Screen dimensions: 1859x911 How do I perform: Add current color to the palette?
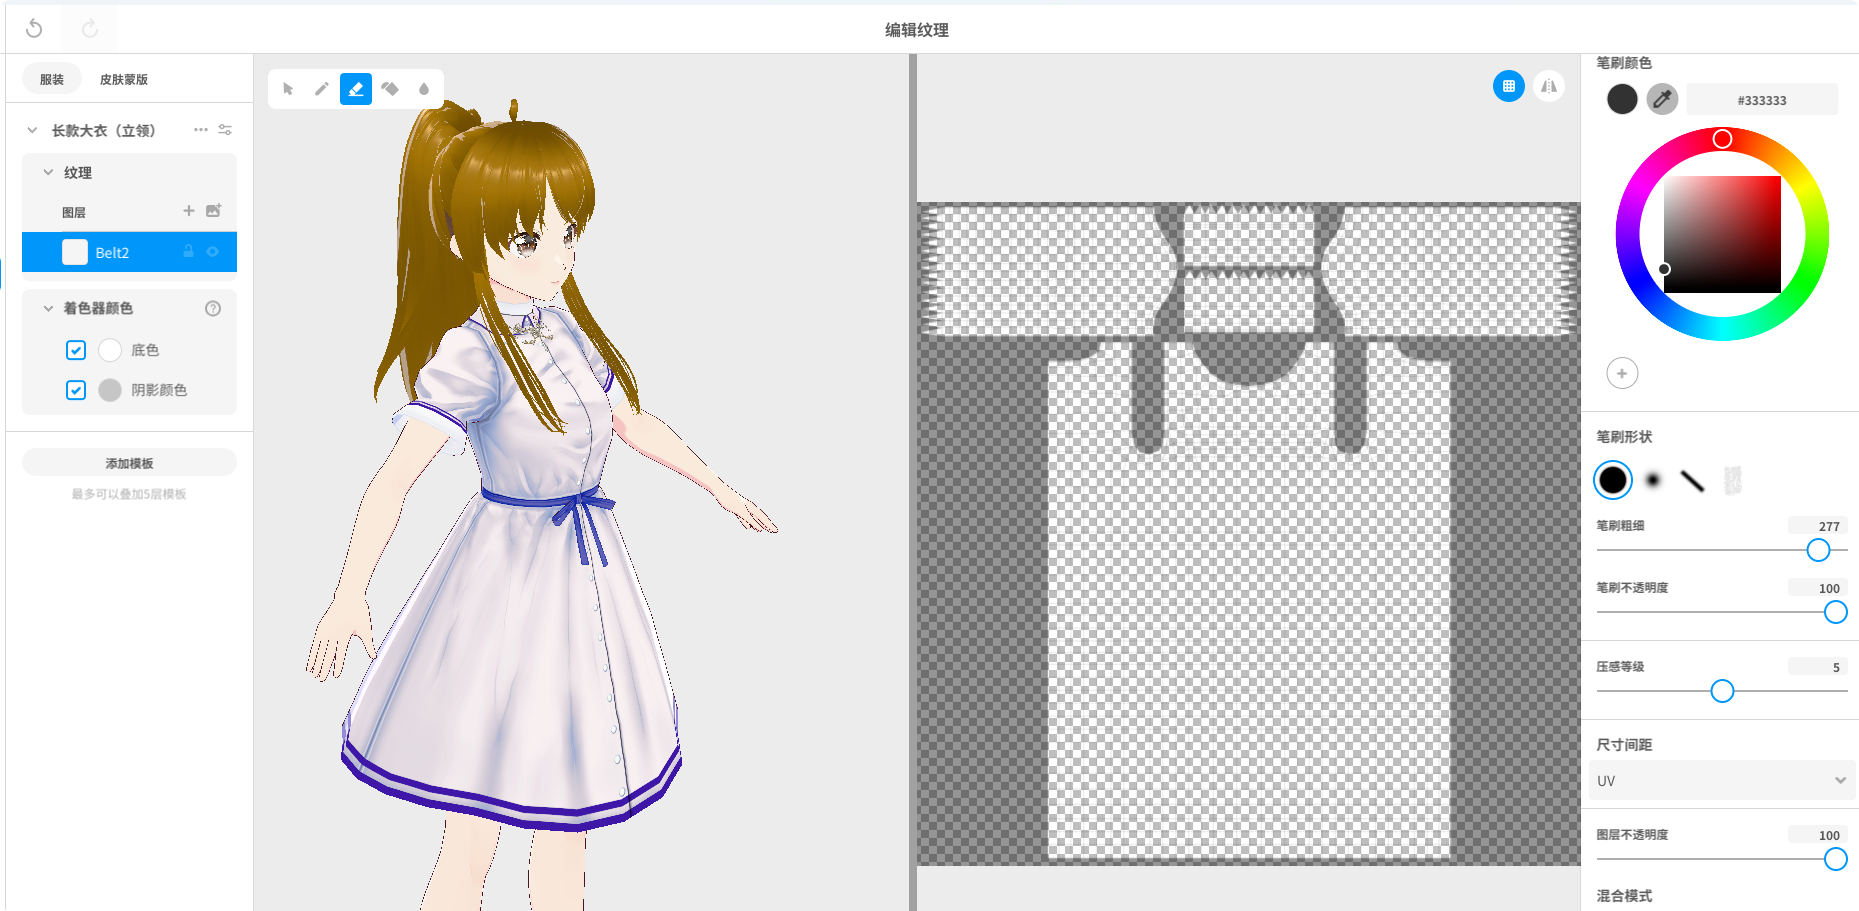pyautogui.click(x=1622, y=373)
